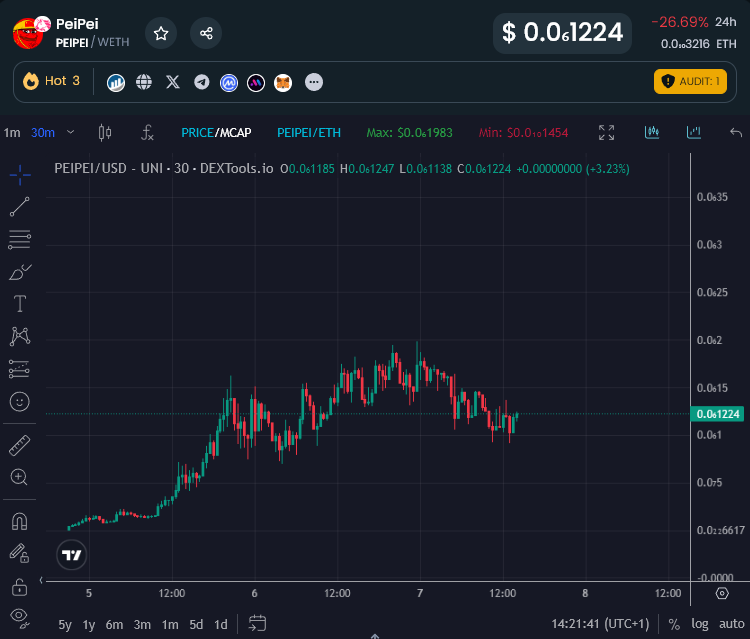Open chart settings gear icon
The width and height of the screenshot is (750, 639).
point(722,594)
